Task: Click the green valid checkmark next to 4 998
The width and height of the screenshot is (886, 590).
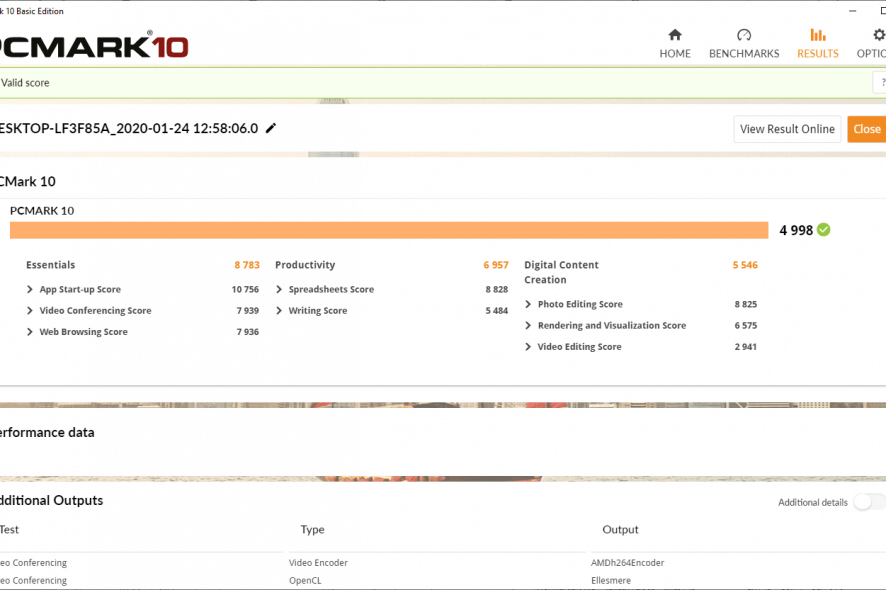Action: [x=824, y=229]
